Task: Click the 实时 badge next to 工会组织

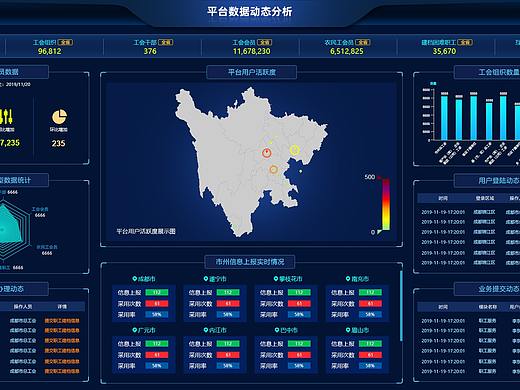Action: [x=65, y=42]
